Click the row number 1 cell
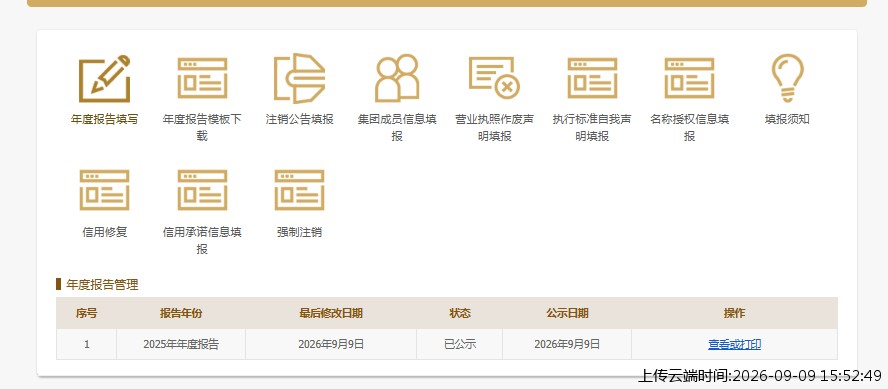 point(87,344)
